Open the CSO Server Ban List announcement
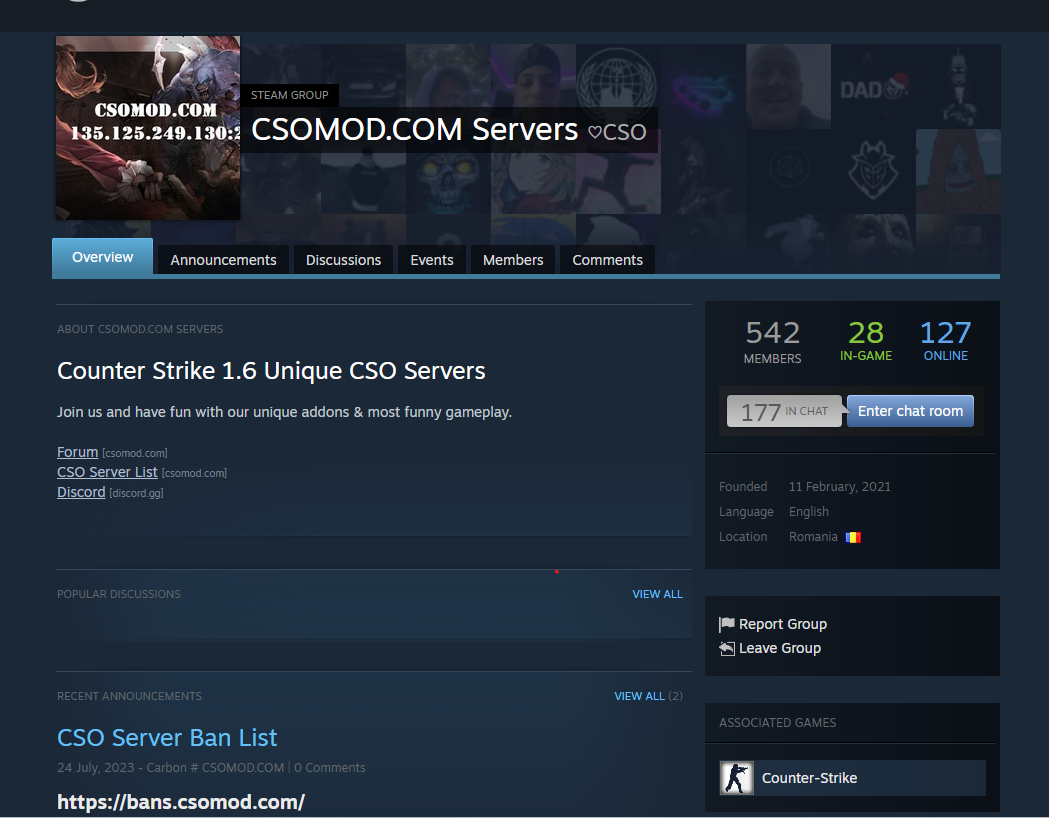Screen dimensions: 1049x818 167,738
